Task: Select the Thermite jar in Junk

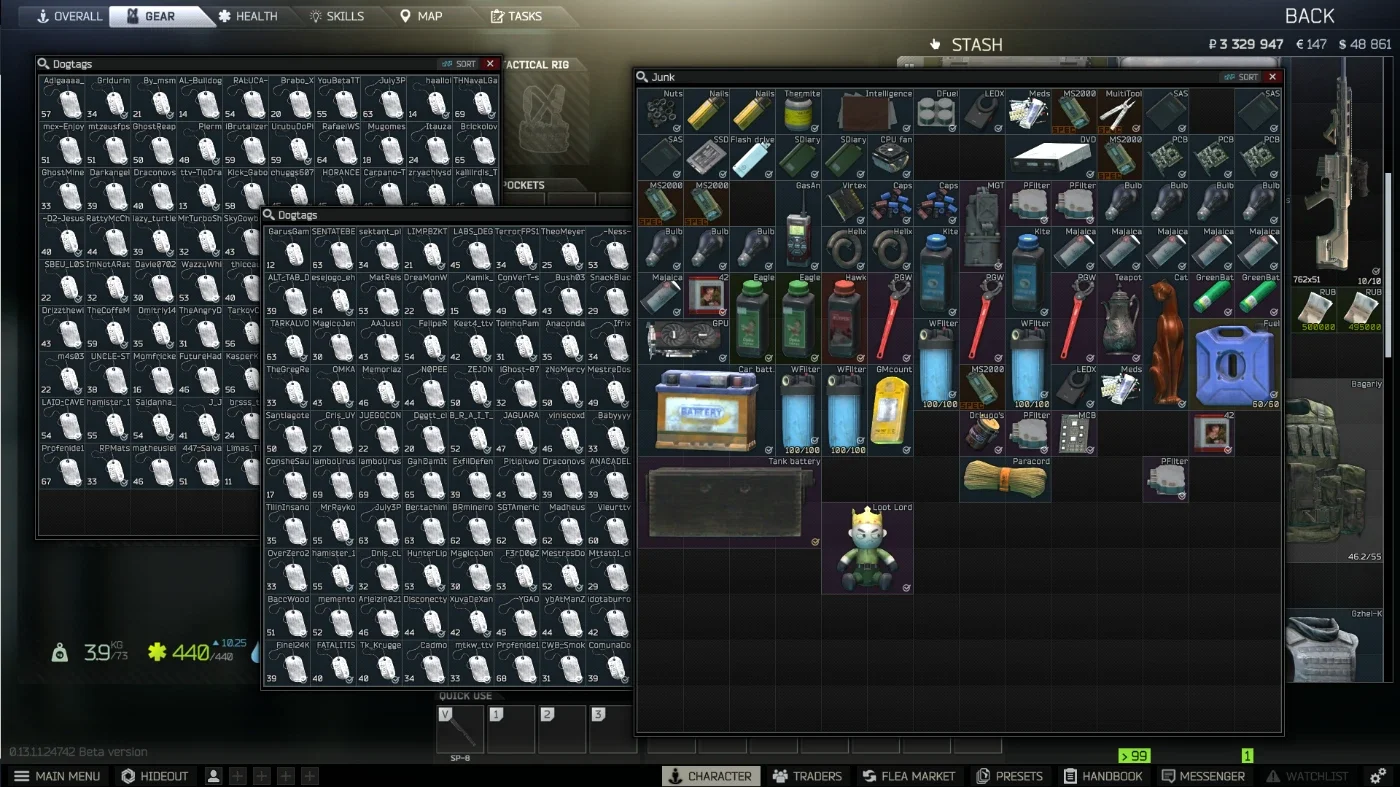Action: (799, 111)
